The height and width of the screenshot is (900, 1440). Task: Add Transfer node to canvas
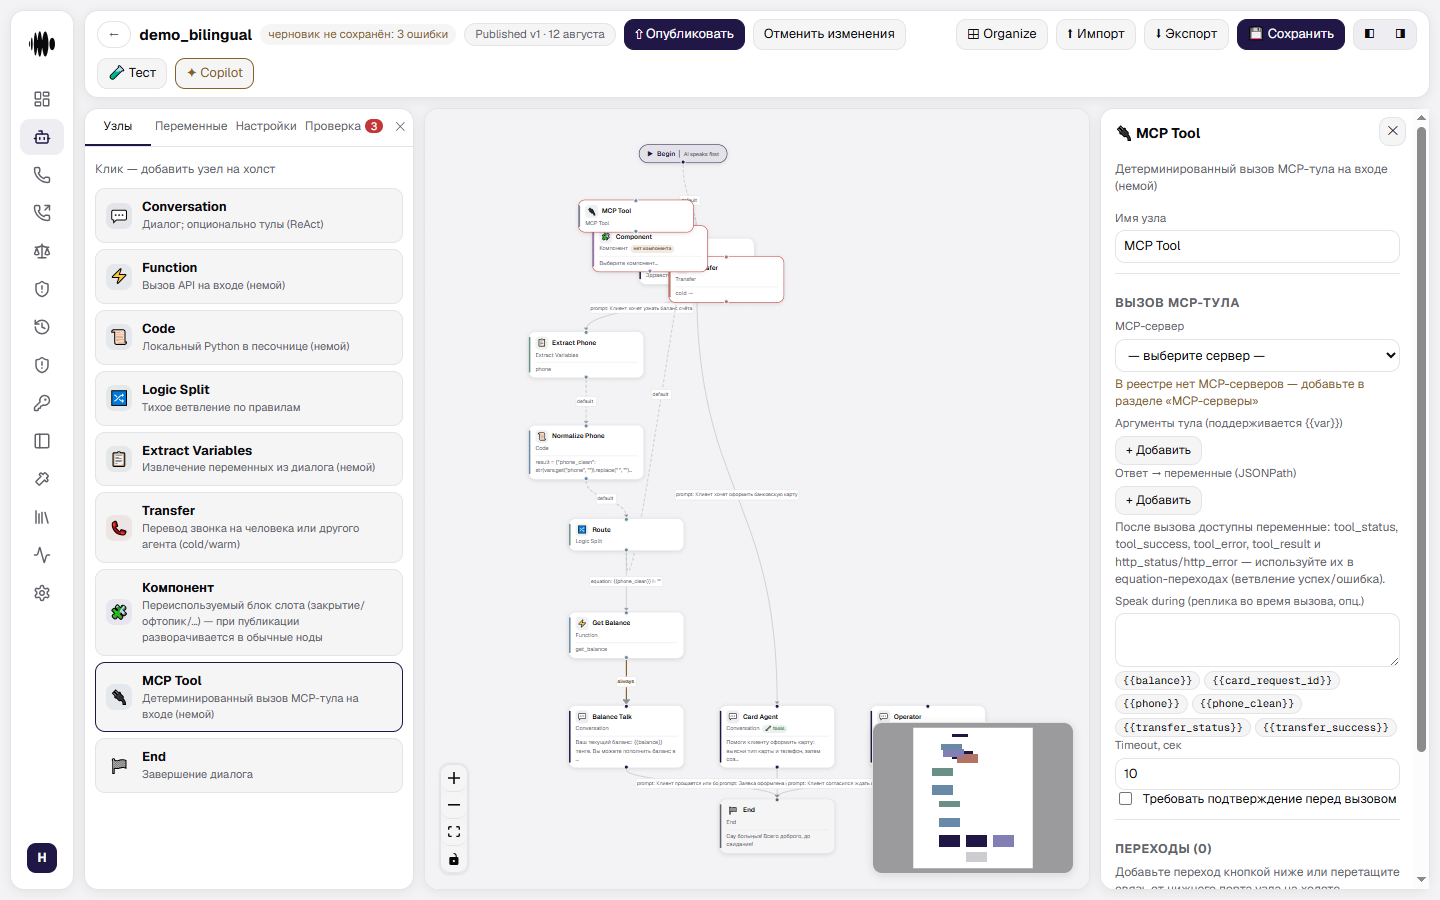[x=249, y=527]
